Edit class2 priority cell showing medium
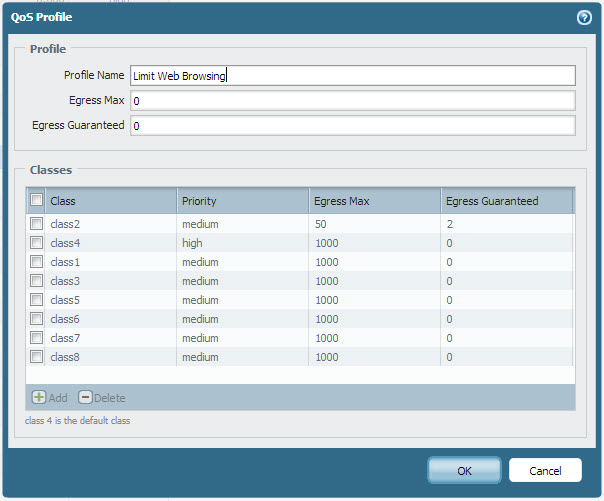This screenshot has width=604, height=501. coord(242,224)
